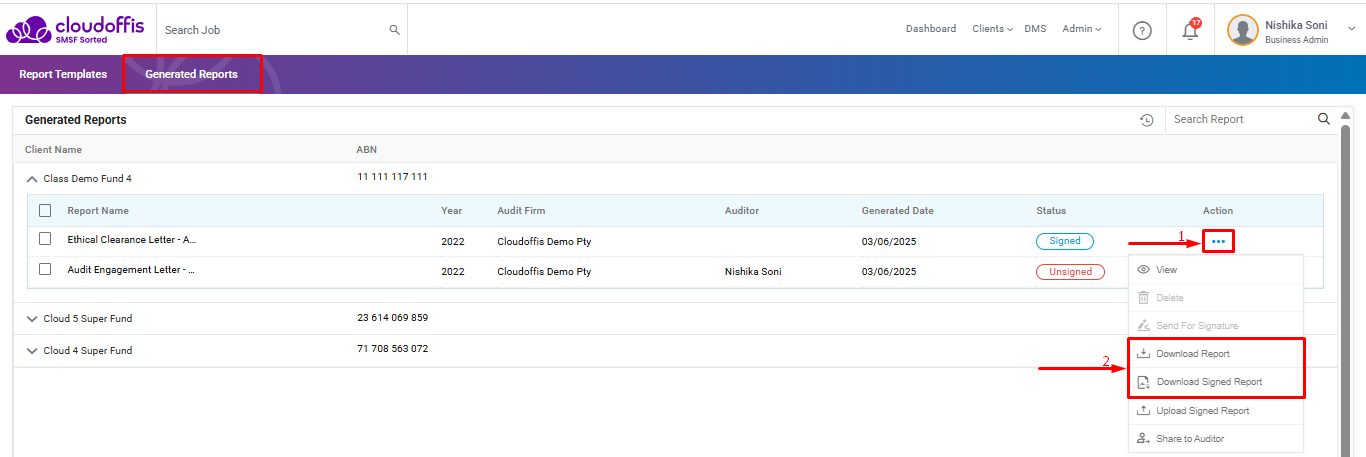
Task: Click the signature icon beside Send For Signature
Action: coord(1143,326)
